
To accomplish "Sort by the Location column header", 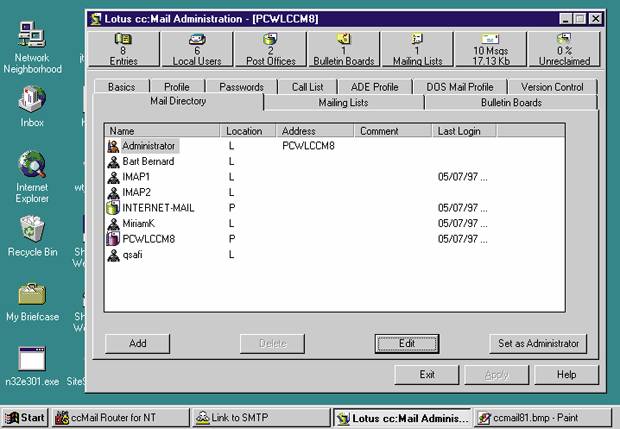I will pos(248,131).
